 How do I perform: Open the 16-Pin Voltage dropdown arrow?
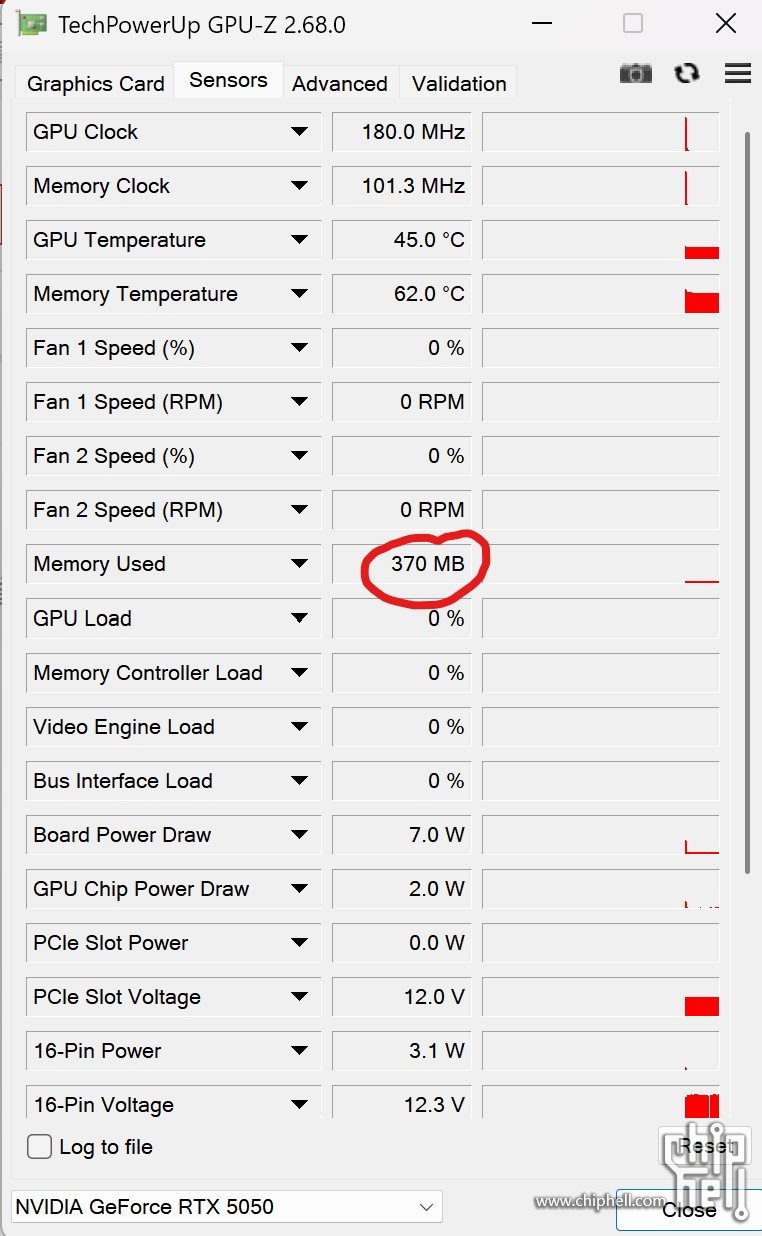(299, 1105)
